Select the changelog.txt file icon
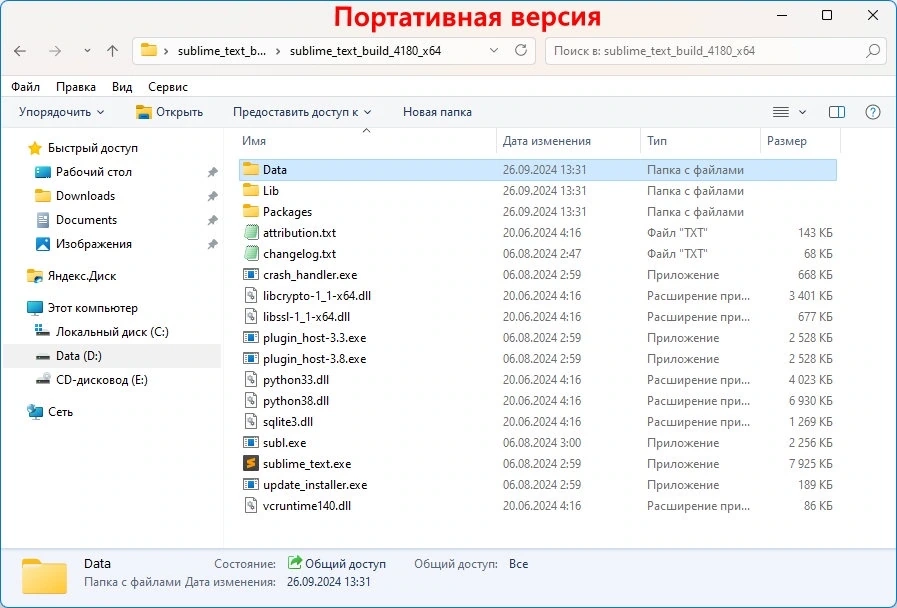 (x=251, y=253)
